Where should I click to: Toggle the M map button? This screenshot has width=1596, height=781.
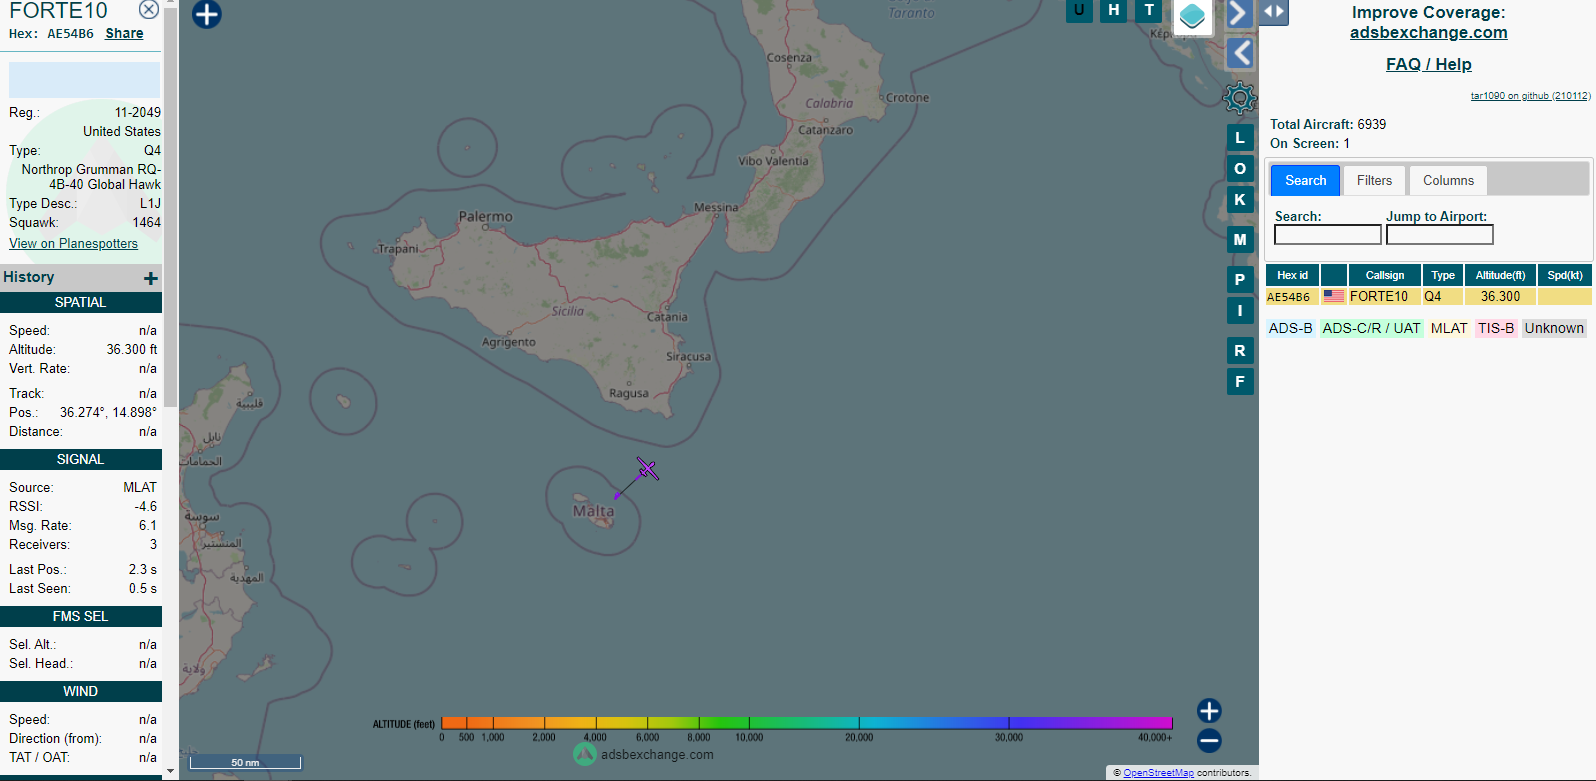pyautogui.click(x=1240, y=240)
